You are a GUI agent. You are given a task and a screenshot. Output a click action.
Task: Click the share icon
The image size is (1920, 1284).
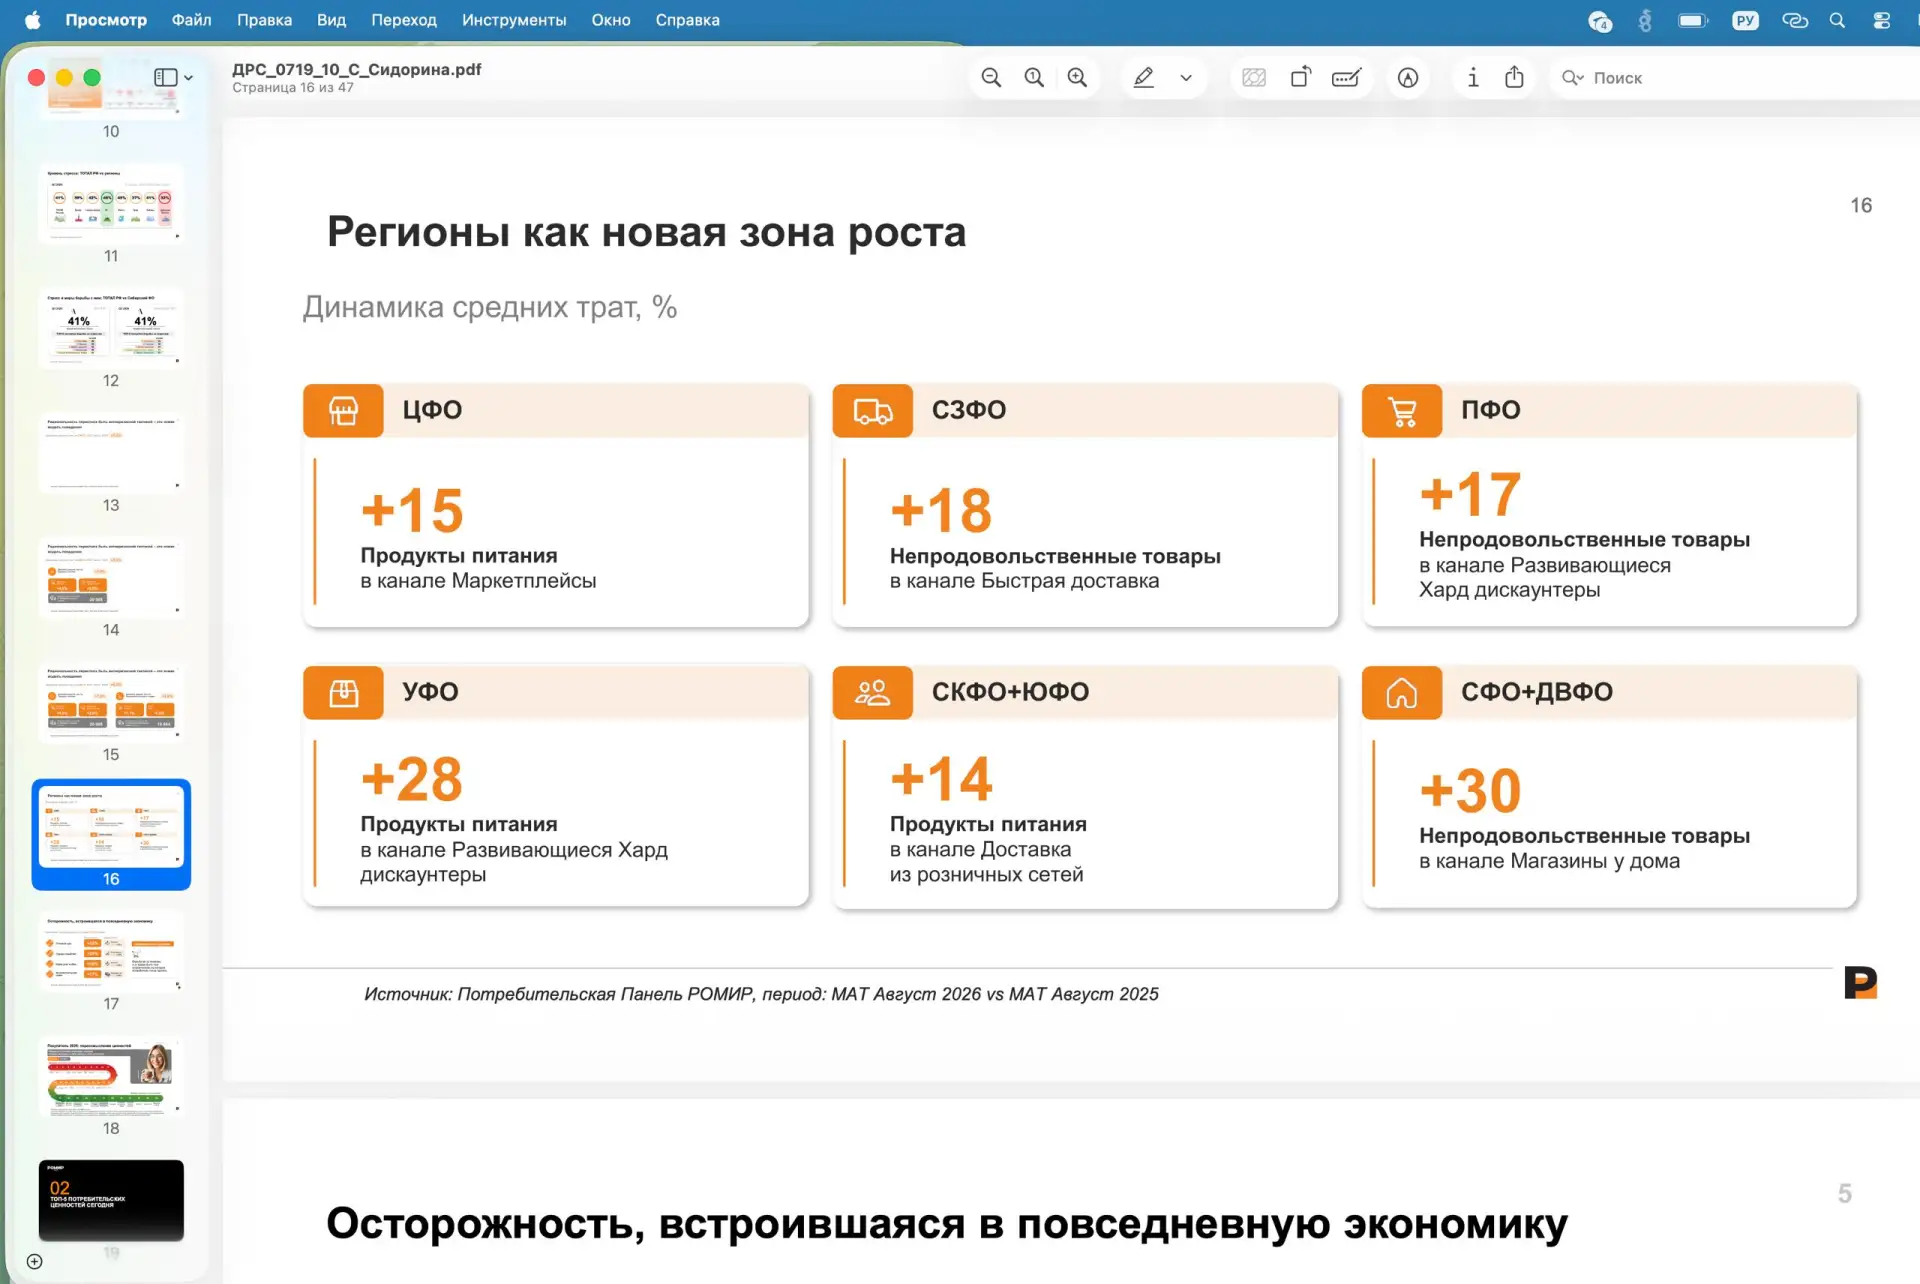point(1514,77)
